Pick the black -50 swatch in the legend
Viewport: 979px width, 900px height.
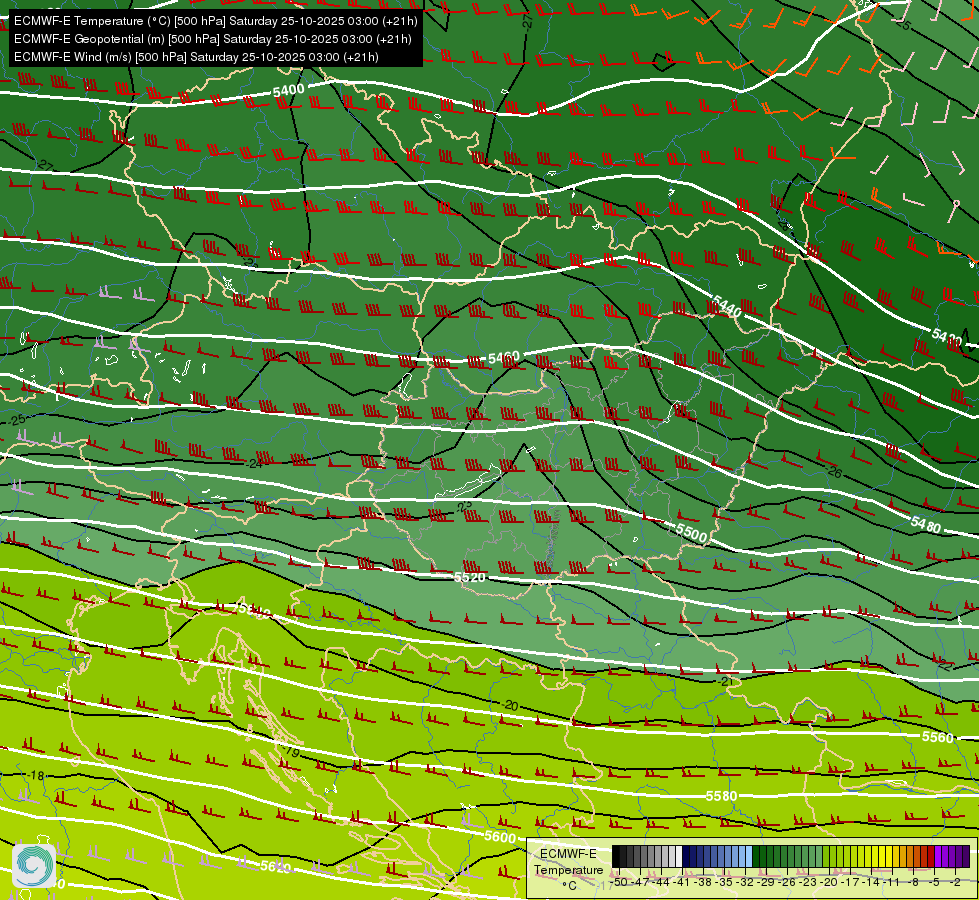point(616,856)
